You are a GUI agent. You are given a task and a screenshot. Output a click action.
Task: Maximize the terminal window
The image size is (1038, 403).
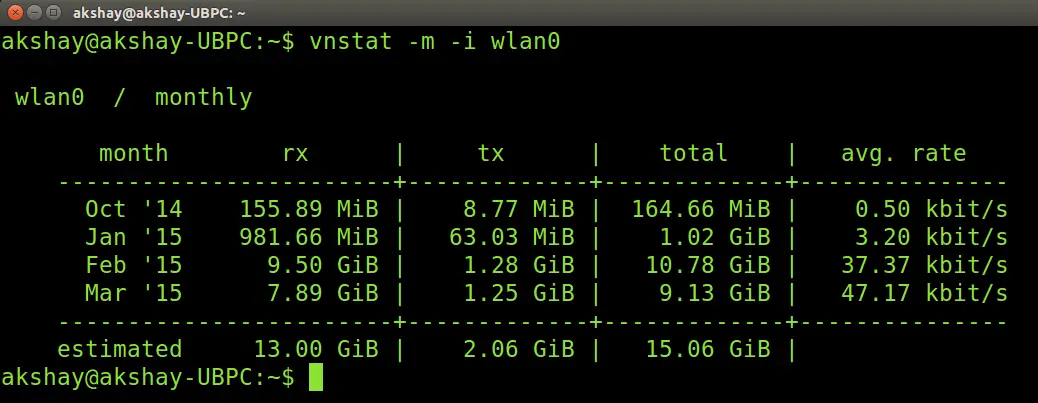pos(53,13)
